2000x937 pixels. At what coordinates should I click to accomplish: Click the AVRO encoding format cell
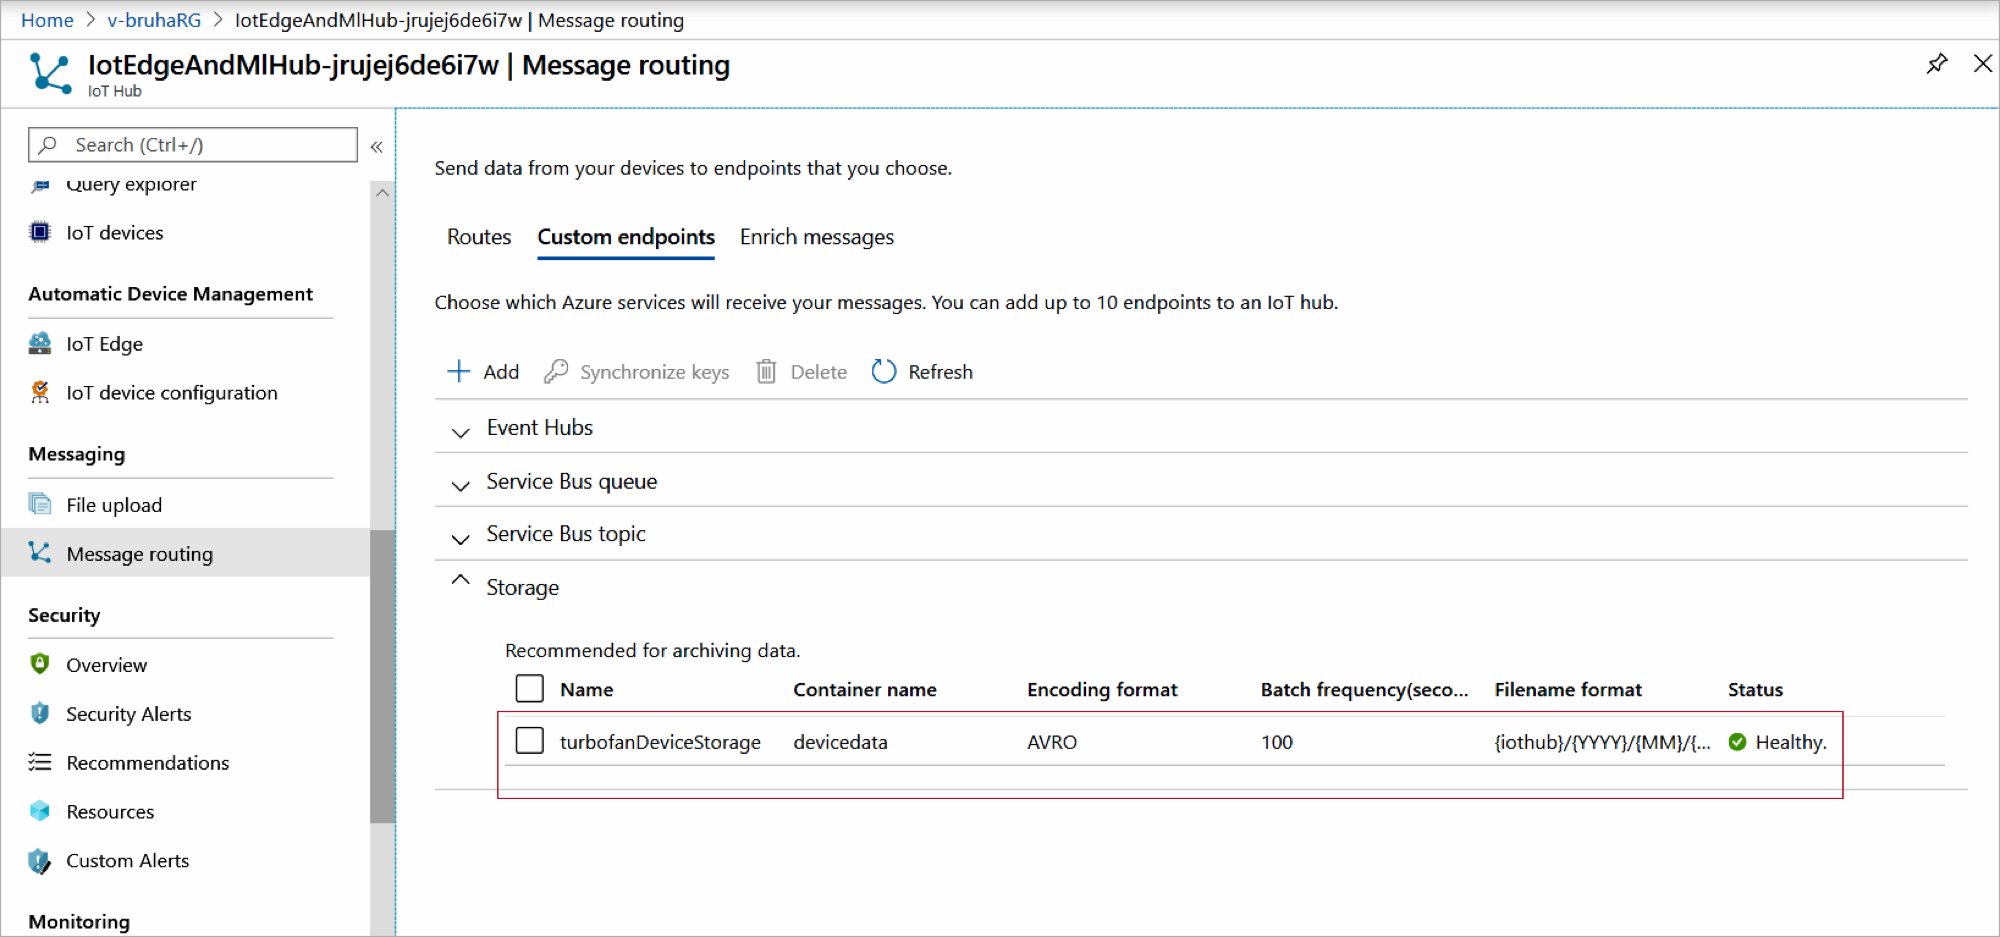click(1052, 742)
